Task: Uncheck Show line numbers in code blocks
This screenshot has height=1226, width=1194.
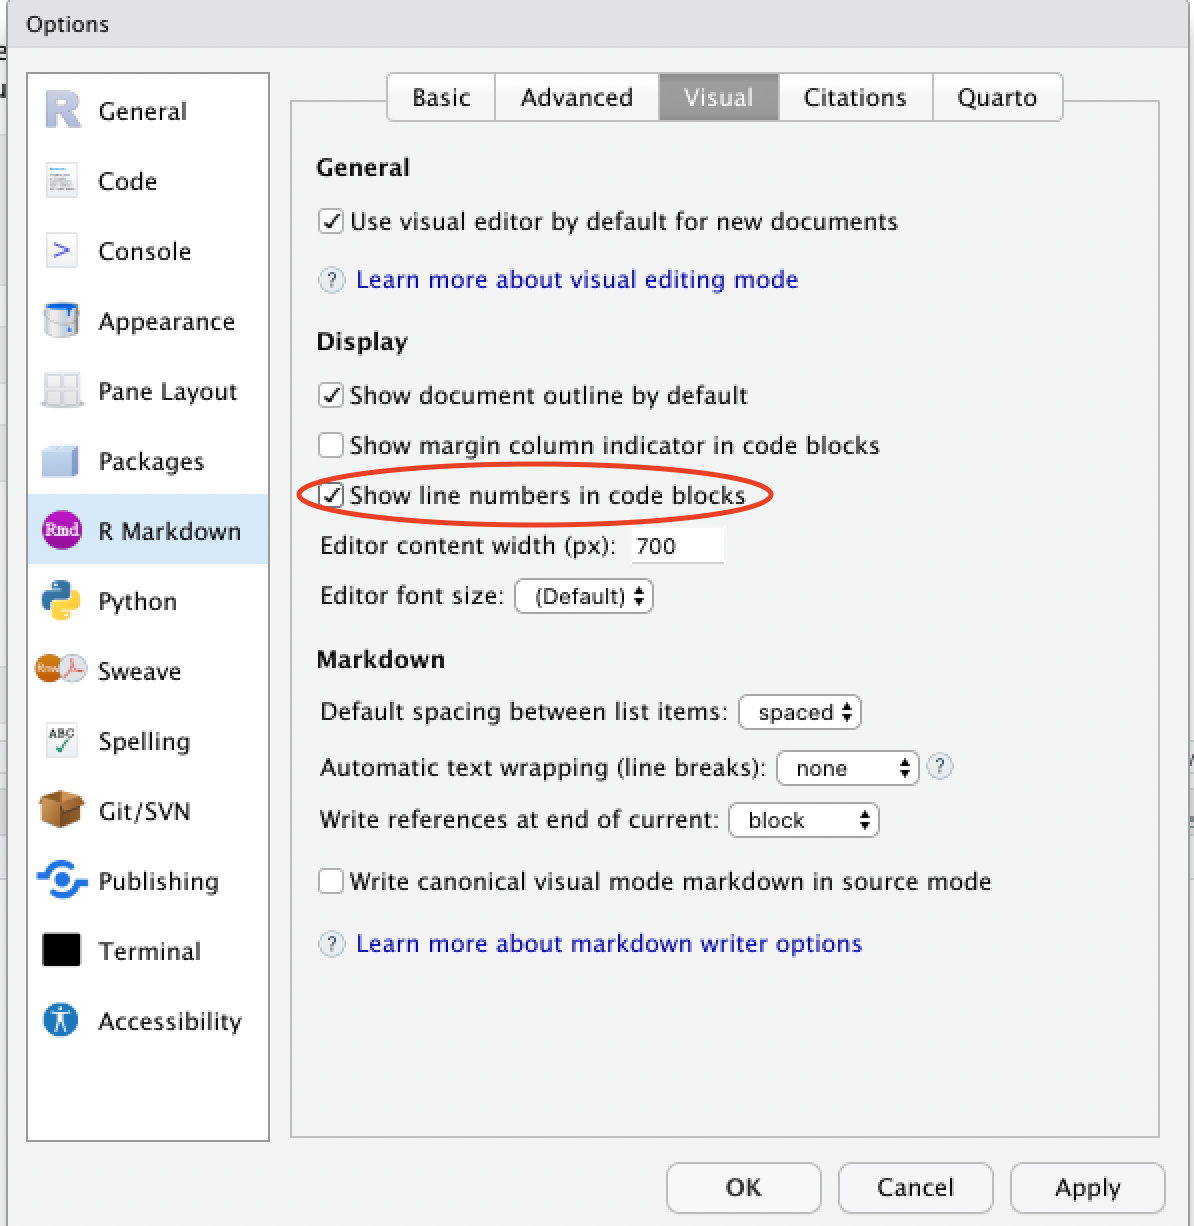Action: pyautogui.click(x=331, y=495)
